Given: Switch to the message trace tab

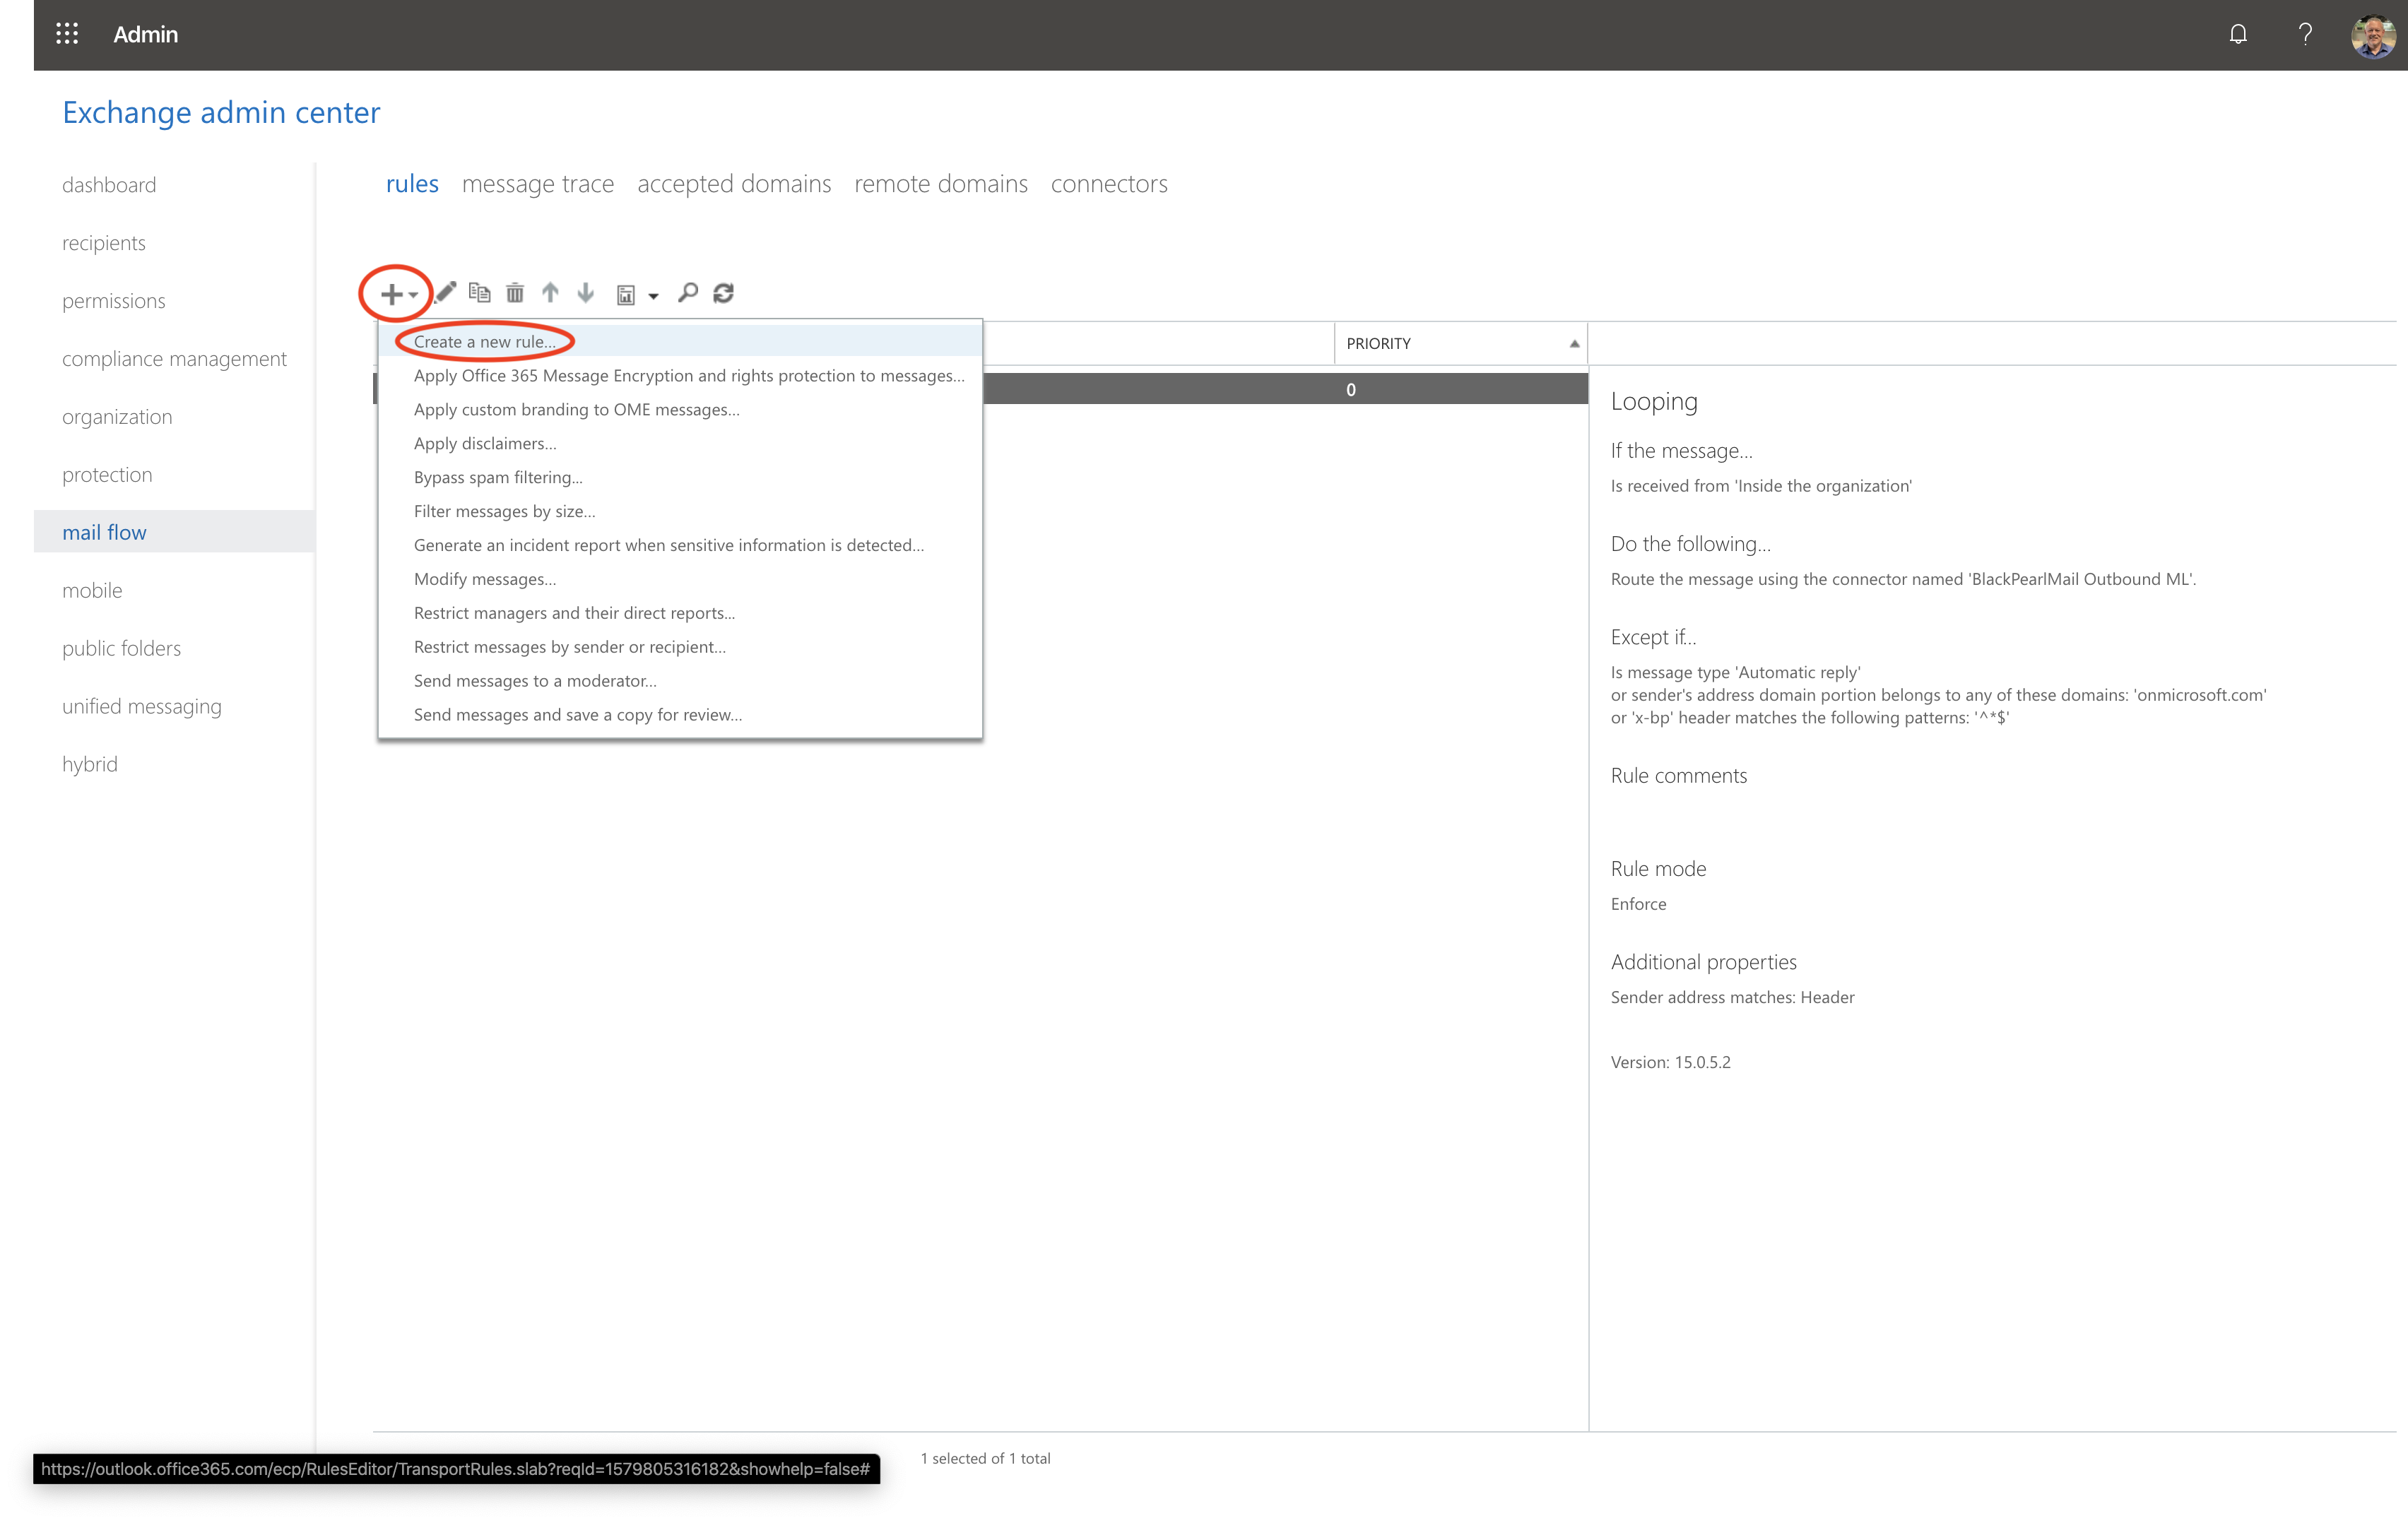Looking at the screenshot, I should tap(538, 184).
